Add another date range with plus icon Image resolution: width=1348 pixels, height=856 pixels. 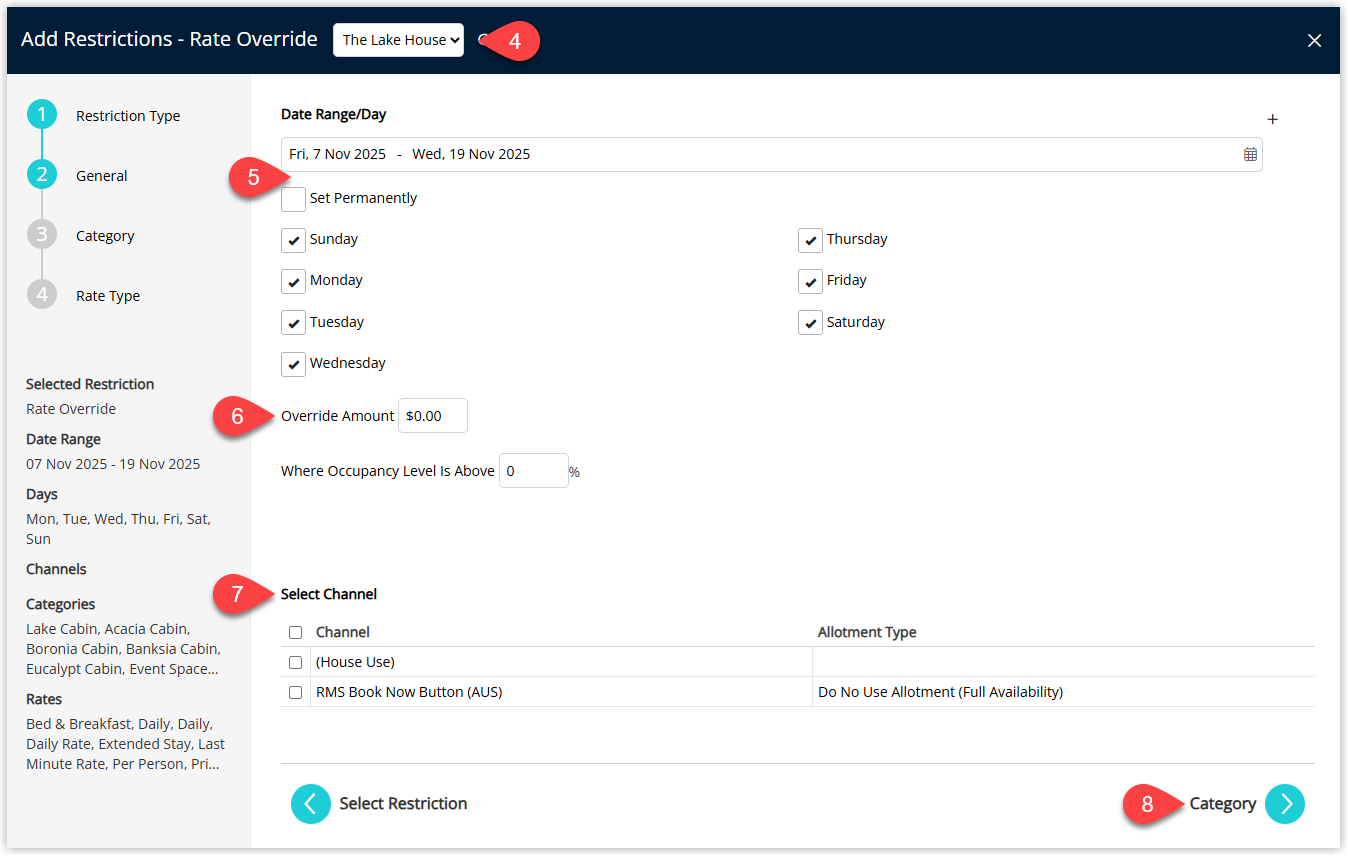[1272, 119]
